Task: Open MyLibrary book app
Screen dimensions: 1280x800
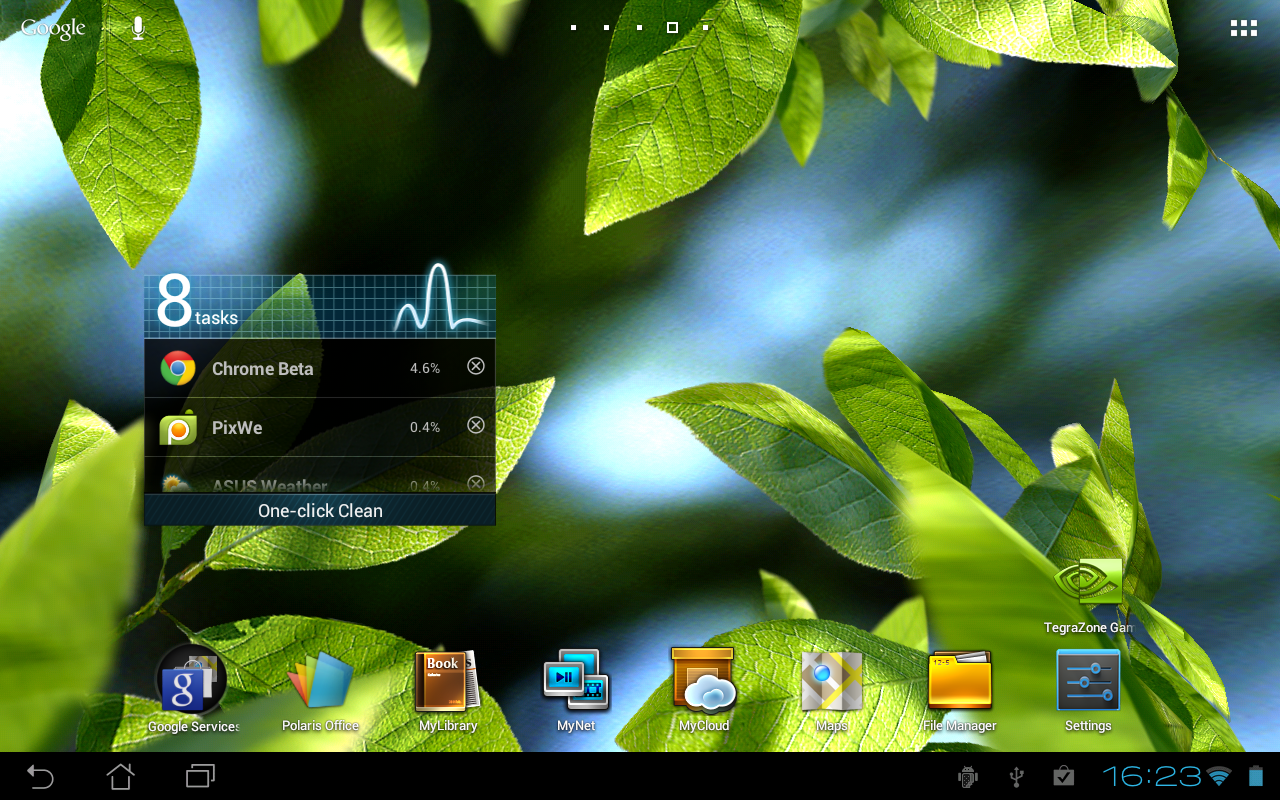Action: coord(447,681)
